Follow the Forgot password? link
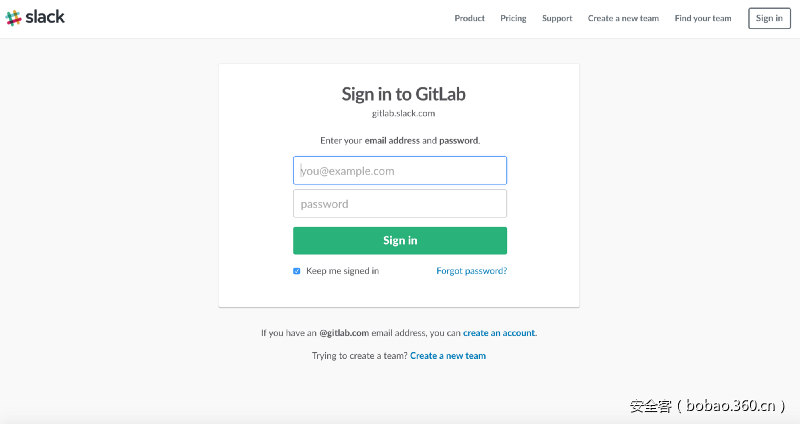The width and height of the screenshot is (800, 424). pyautogui.click(x=471, y=271)
